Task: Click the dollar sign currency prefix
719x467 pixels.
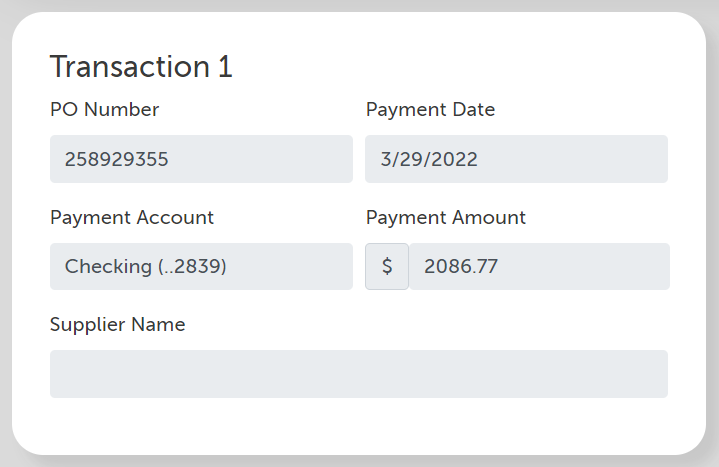Action: click(x=387, y=267)
